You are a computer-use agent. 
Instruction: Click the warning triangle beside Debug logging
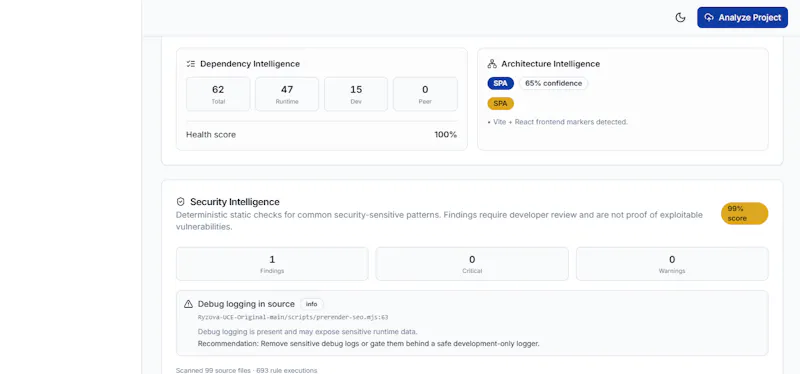tap(188, 304)
